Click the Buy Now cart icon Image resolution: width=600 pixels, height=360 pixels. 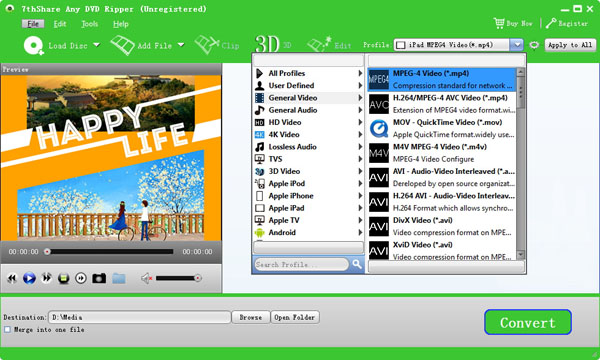(x=499, y=23)
